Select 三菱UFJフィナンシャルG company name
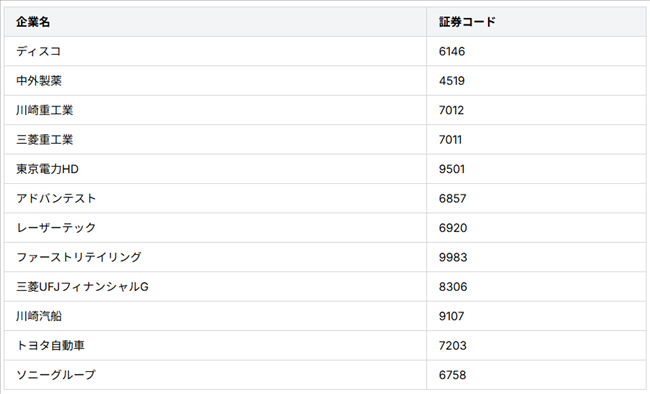 coord(82,287)
